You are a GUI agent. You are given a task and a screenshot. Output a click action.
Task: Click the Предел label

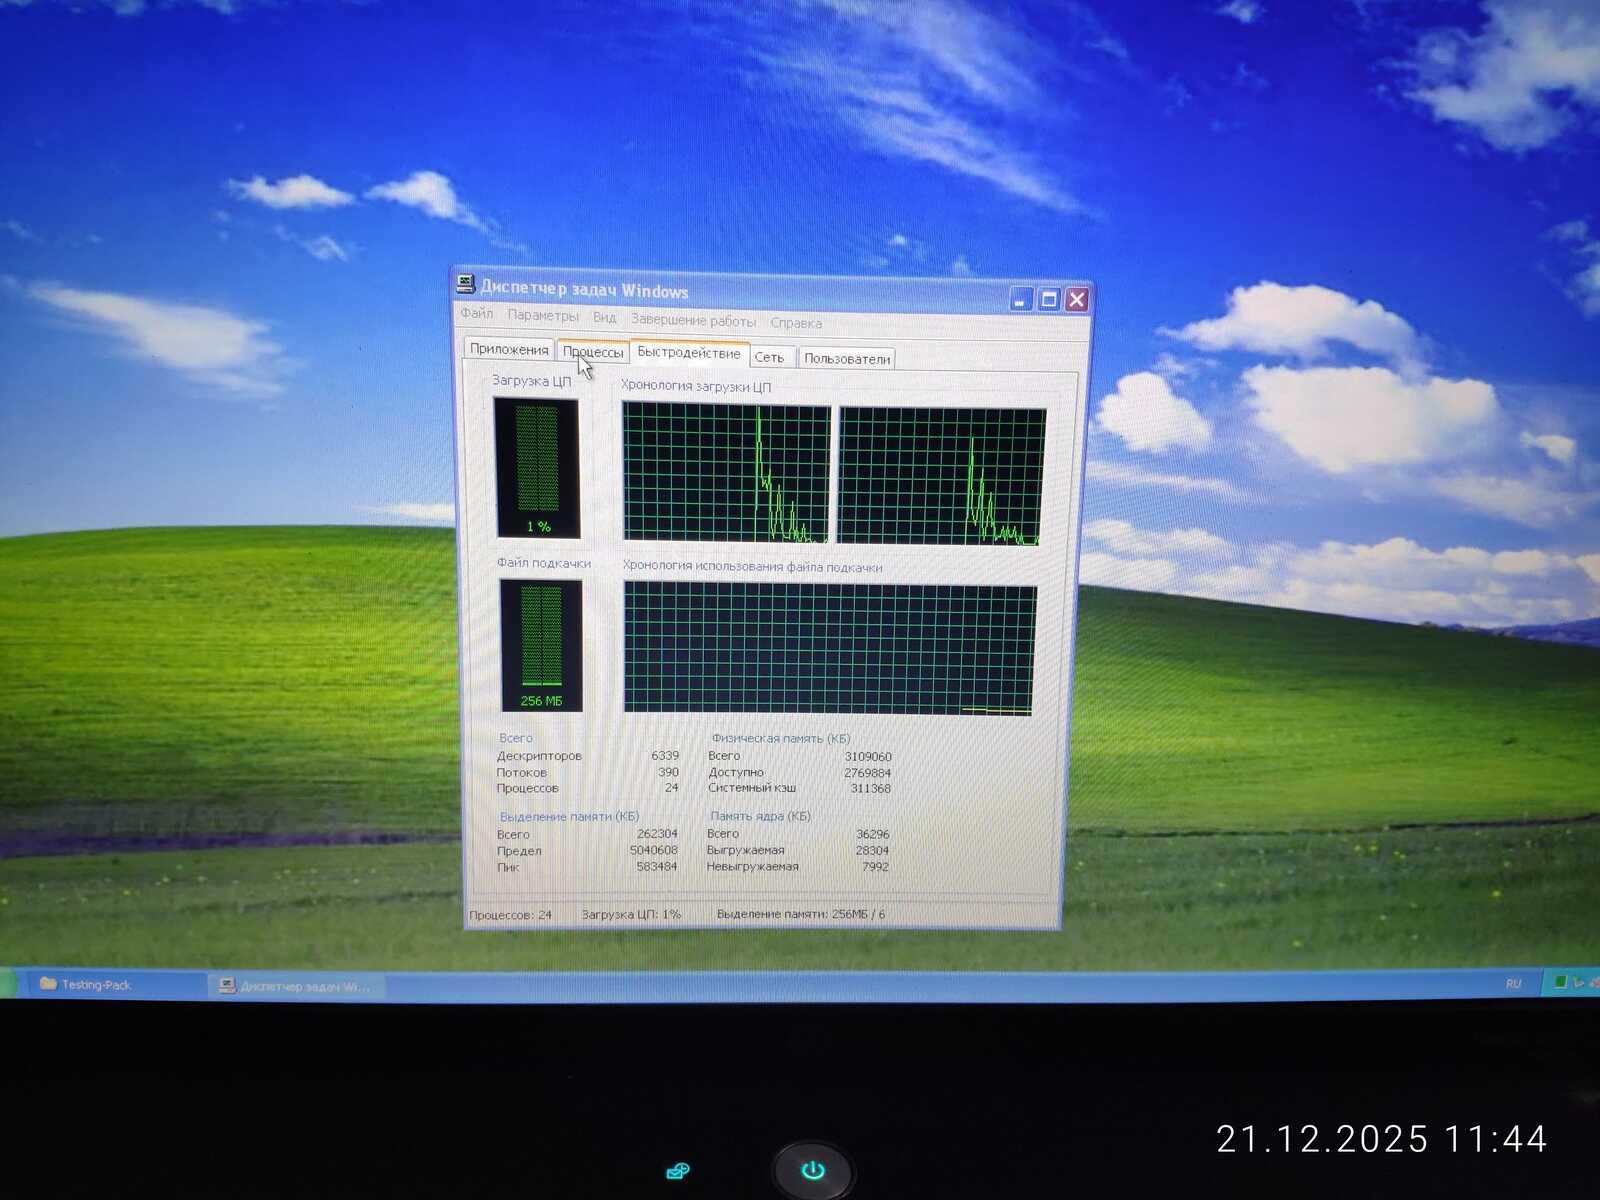[x=519, y=851]
